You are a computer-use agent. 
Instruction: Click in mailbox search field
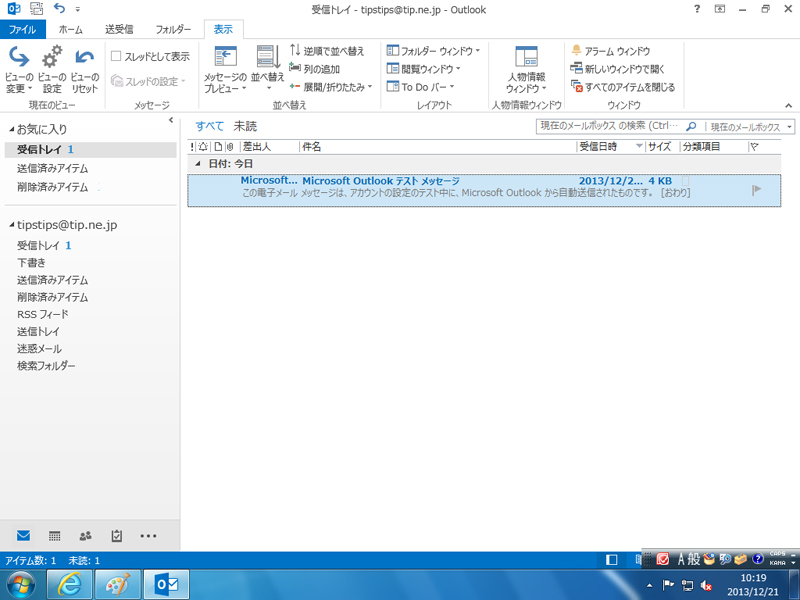click(x=610, y=126)
